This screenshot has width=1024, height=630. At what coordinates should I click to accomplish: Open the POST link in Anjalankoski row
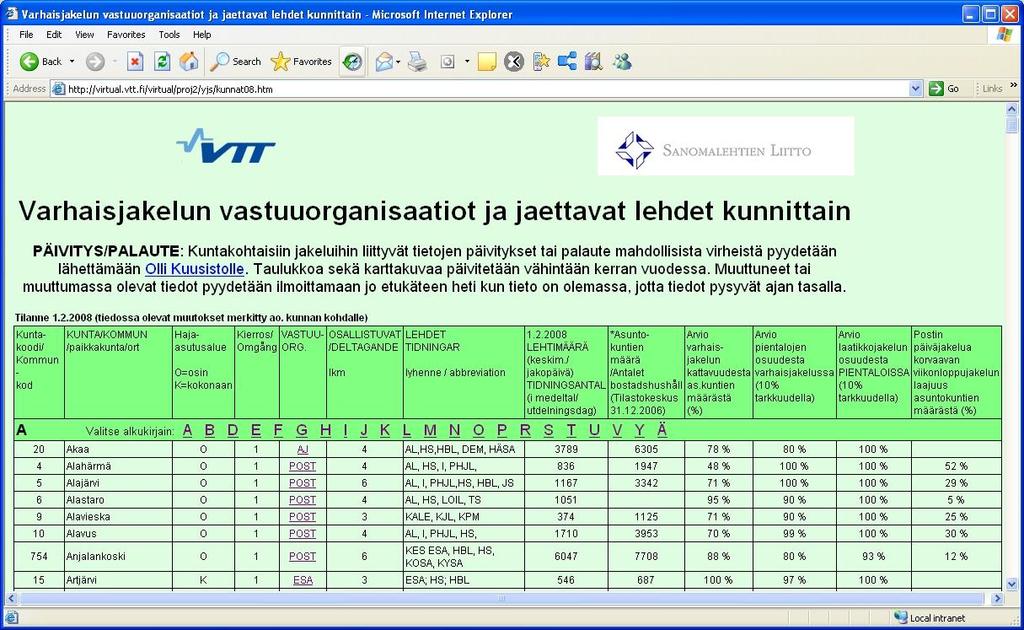pos(302,556)
